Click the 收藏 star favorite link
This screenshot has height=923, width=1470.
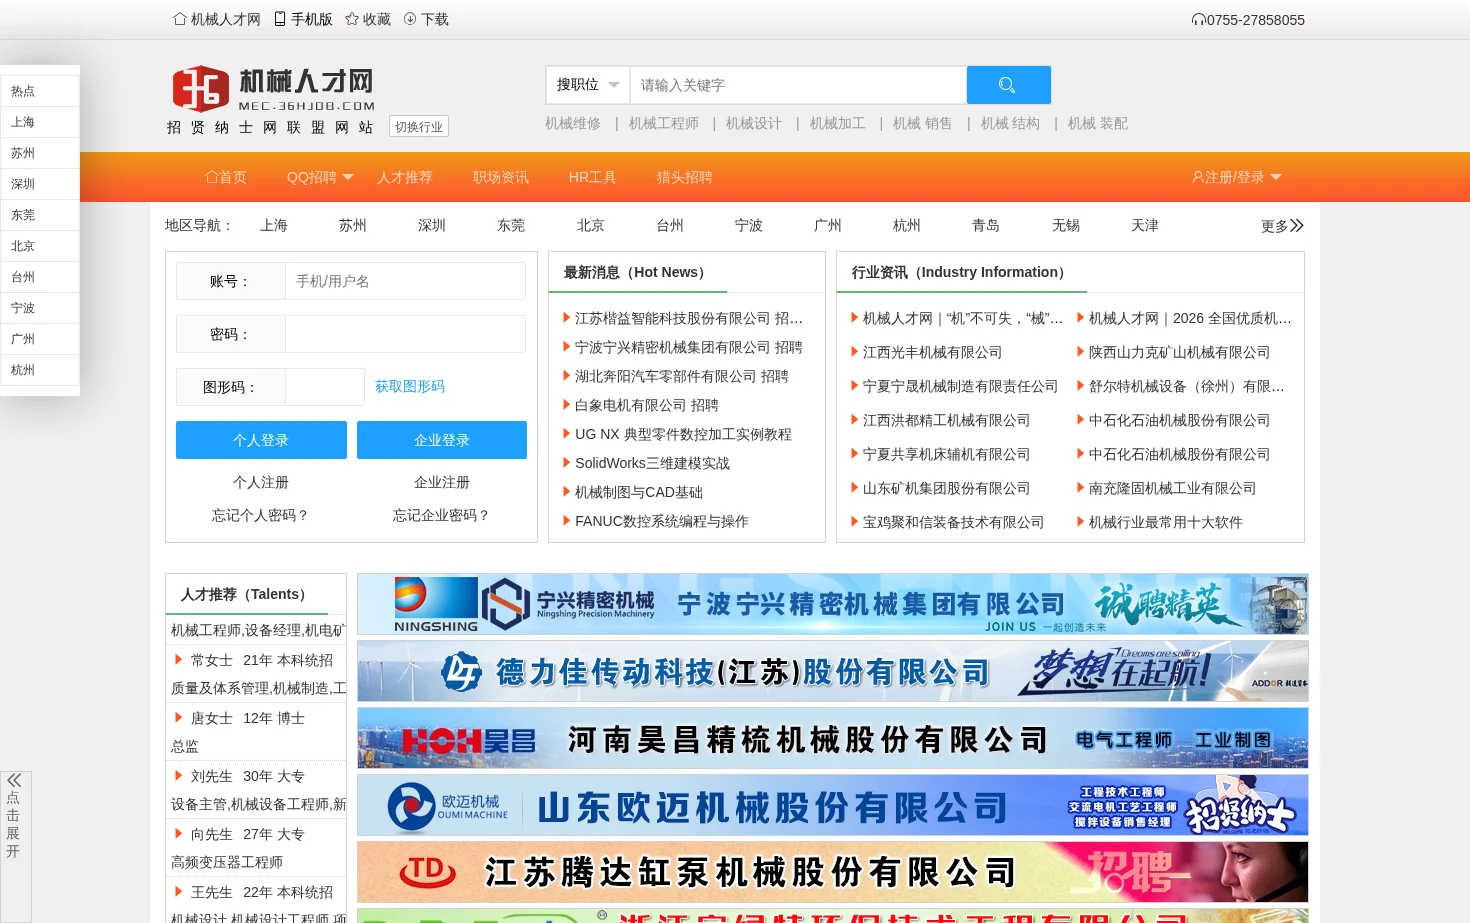pyautogui.click(x=368, y=19)
